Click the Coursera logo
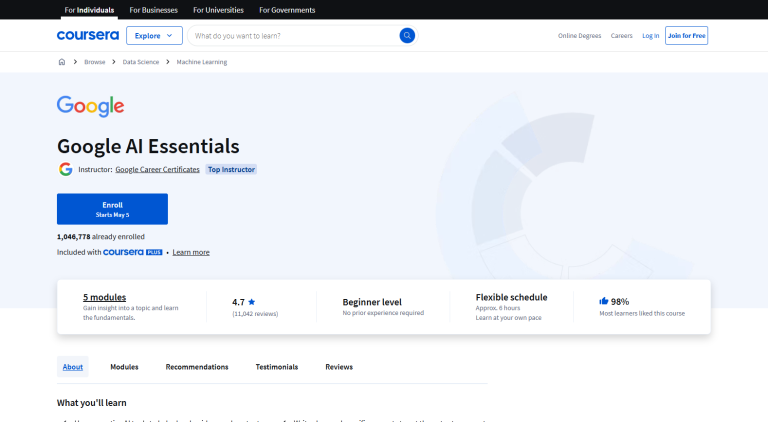This screenshot has width=768, height=422. click(x=88, y=35)
